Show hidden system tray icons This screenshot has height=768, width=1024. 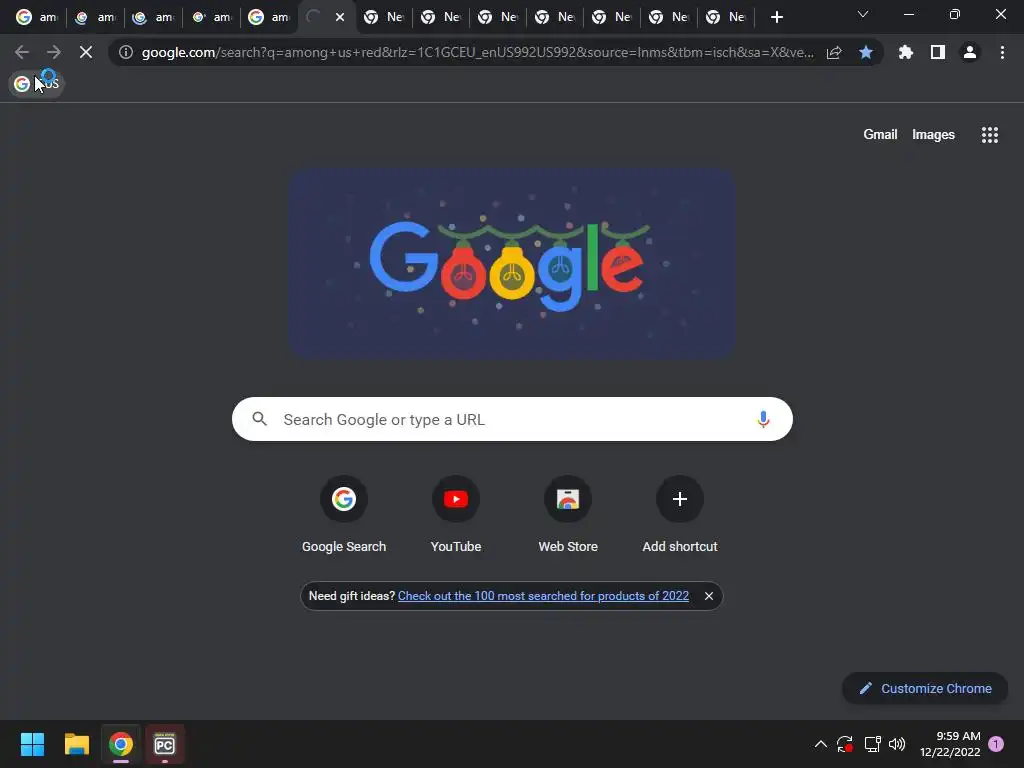click(821, 744)
